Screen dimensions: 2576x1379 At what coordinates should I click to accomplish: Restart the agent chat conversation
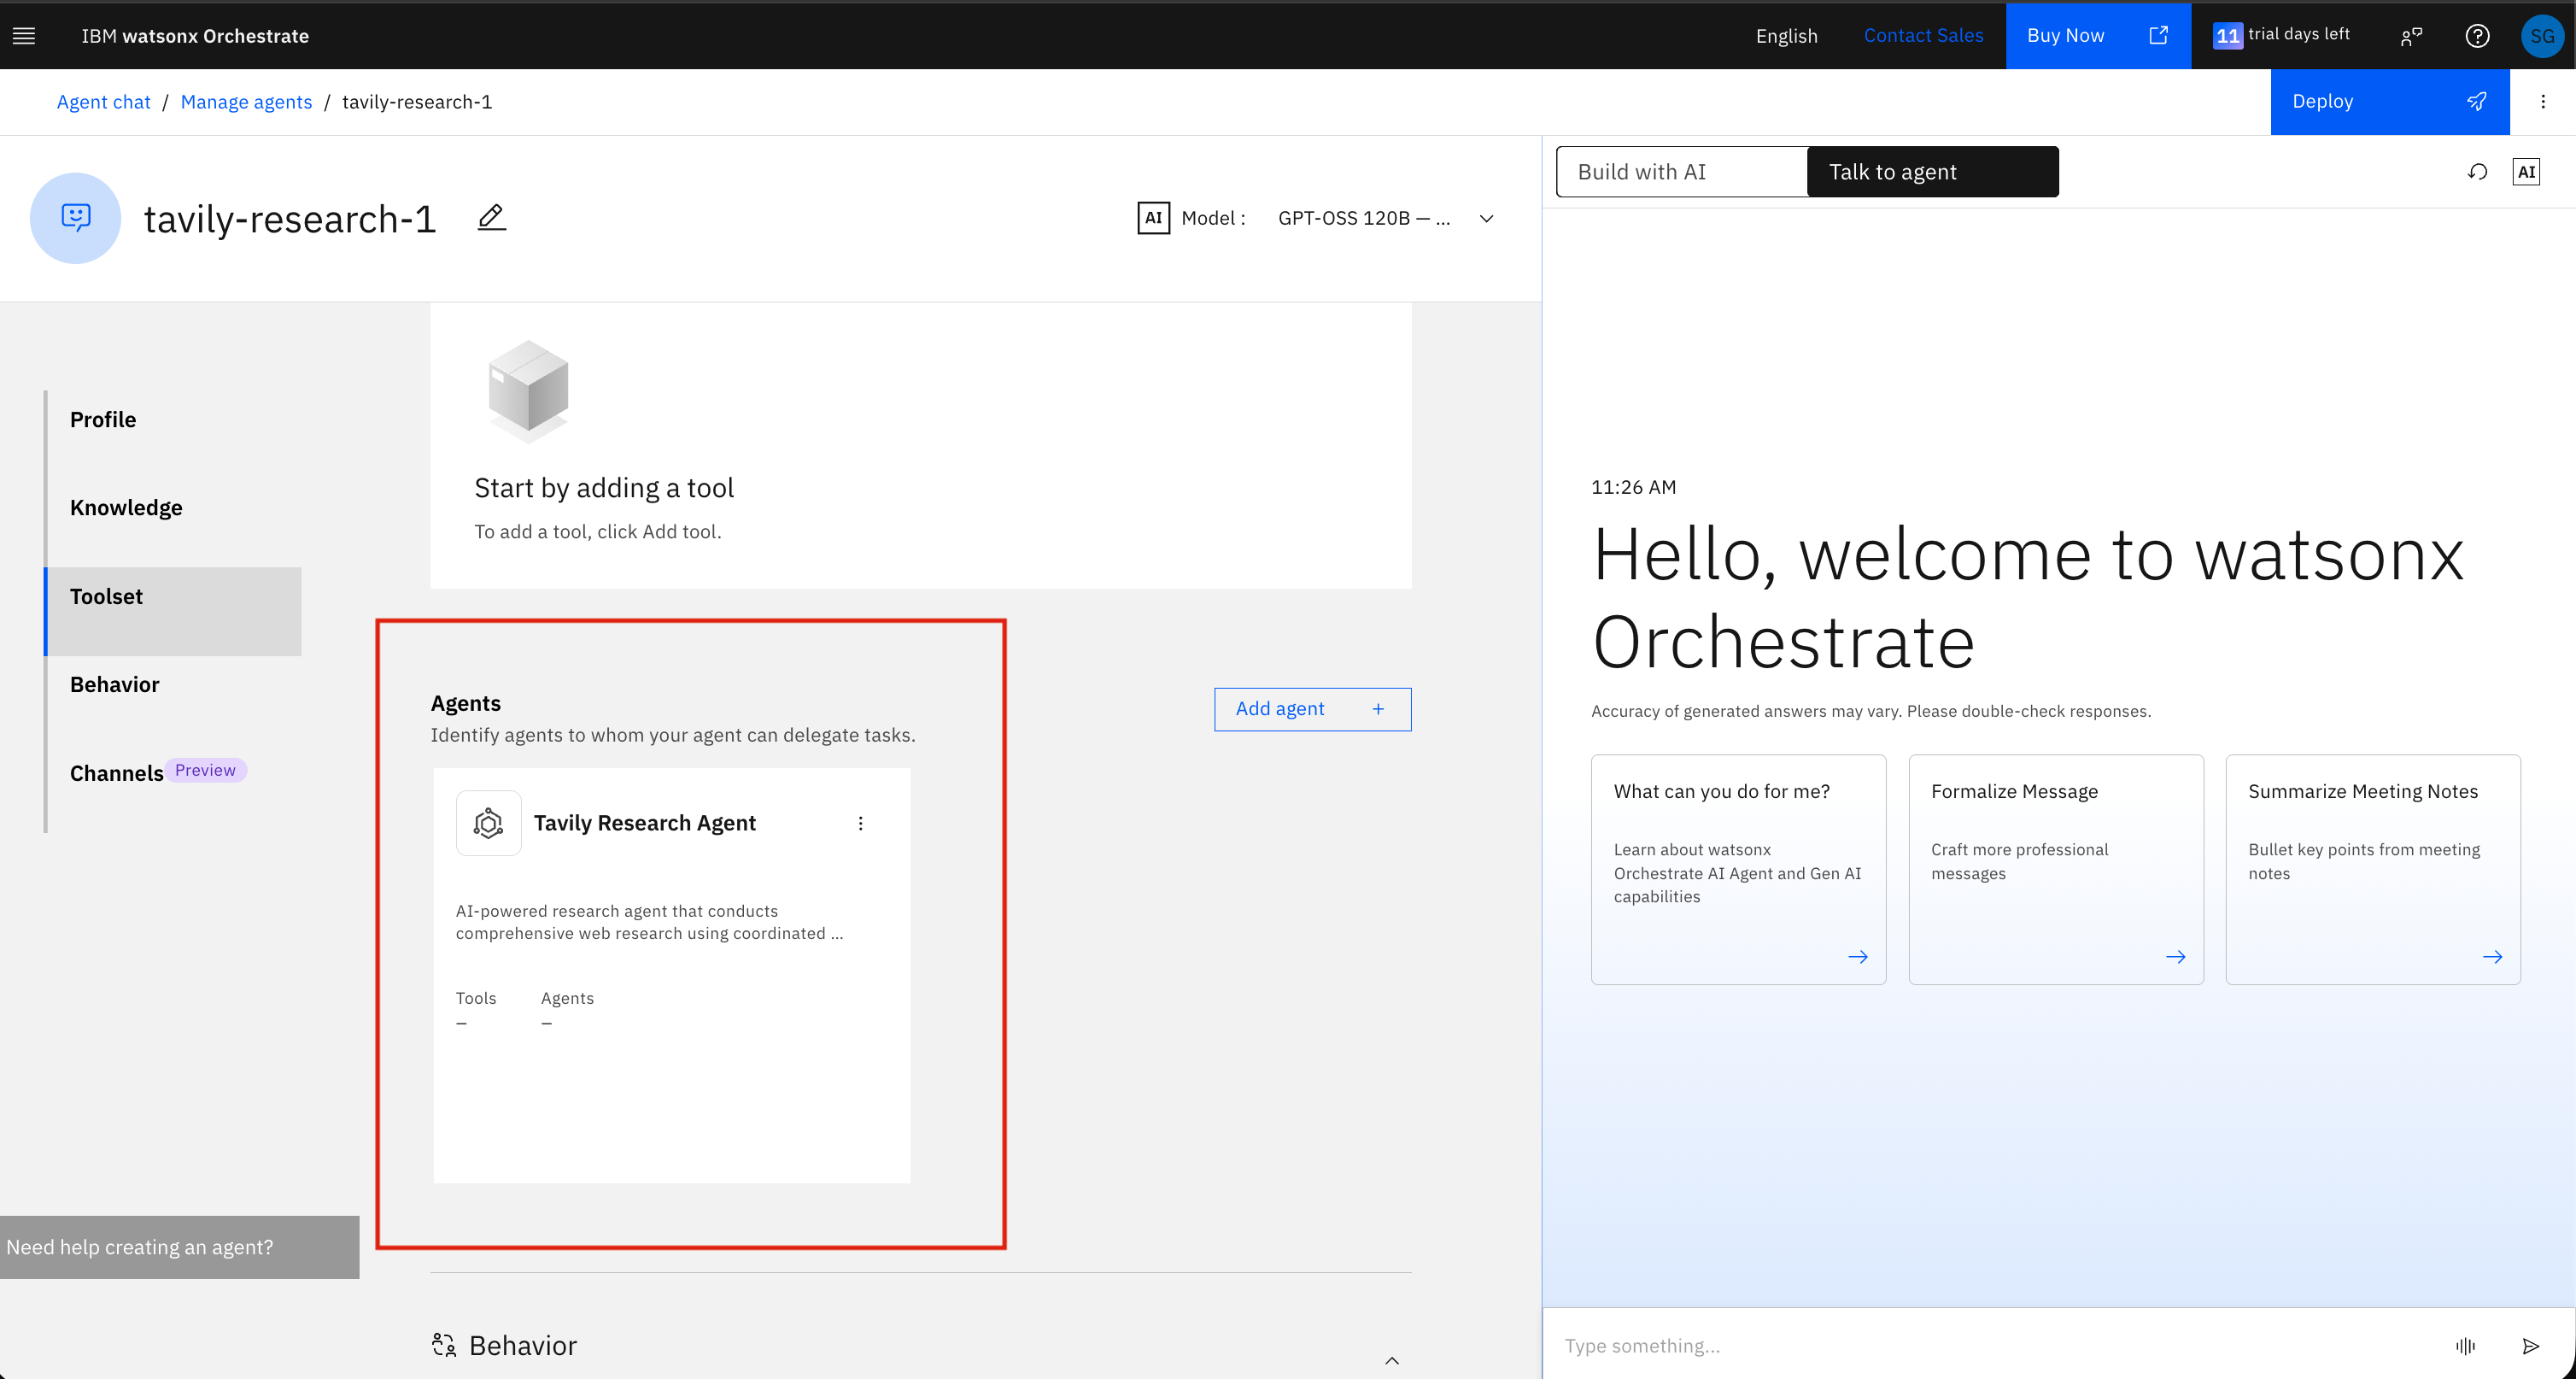[x=2477, y=171]
